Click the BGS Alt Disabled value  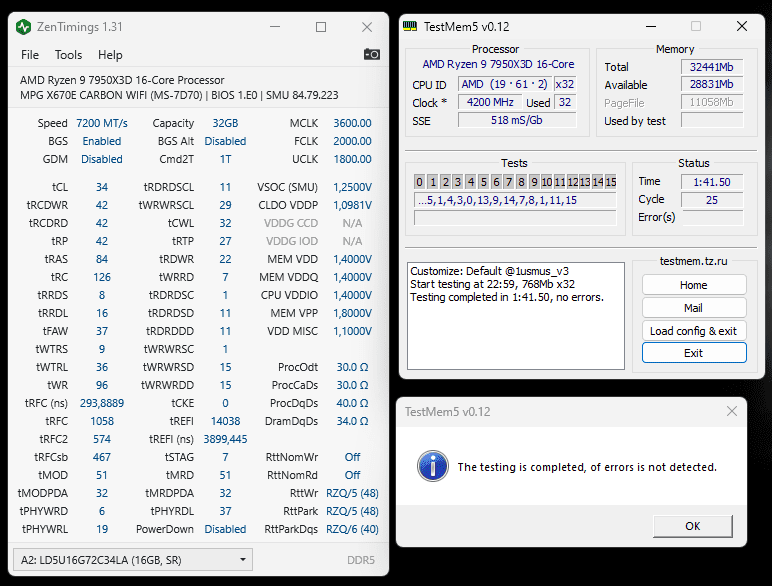coord(225,141)
